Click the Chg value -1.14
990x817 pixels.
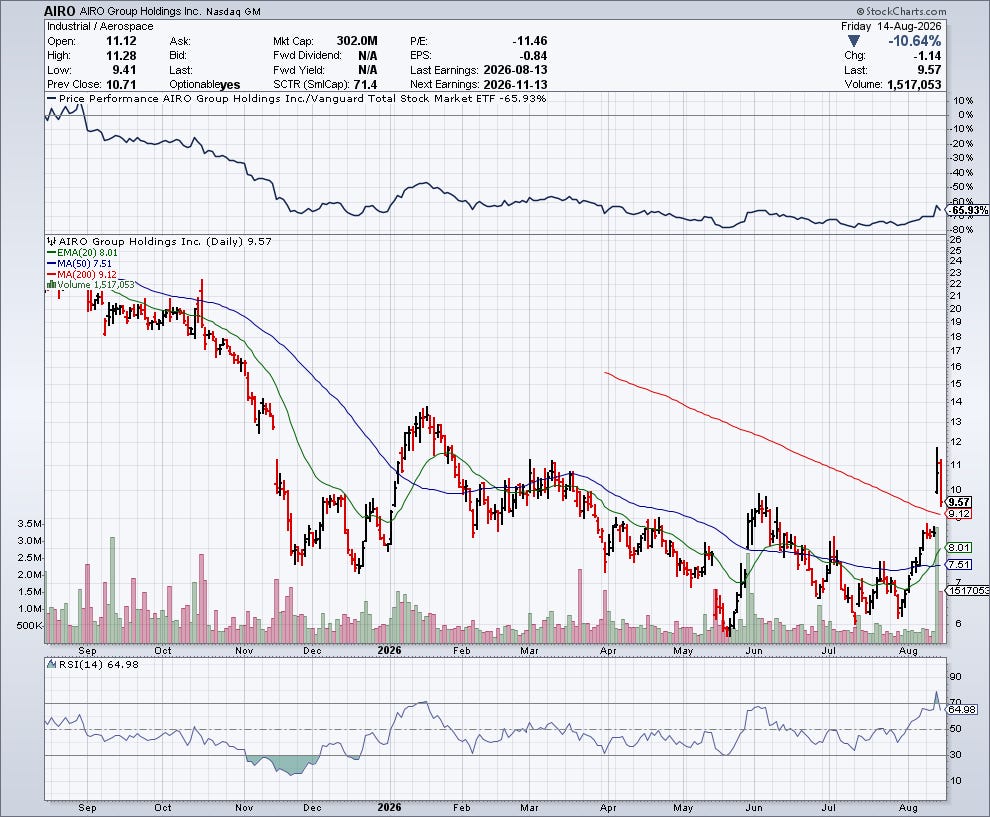pos(927,56)
